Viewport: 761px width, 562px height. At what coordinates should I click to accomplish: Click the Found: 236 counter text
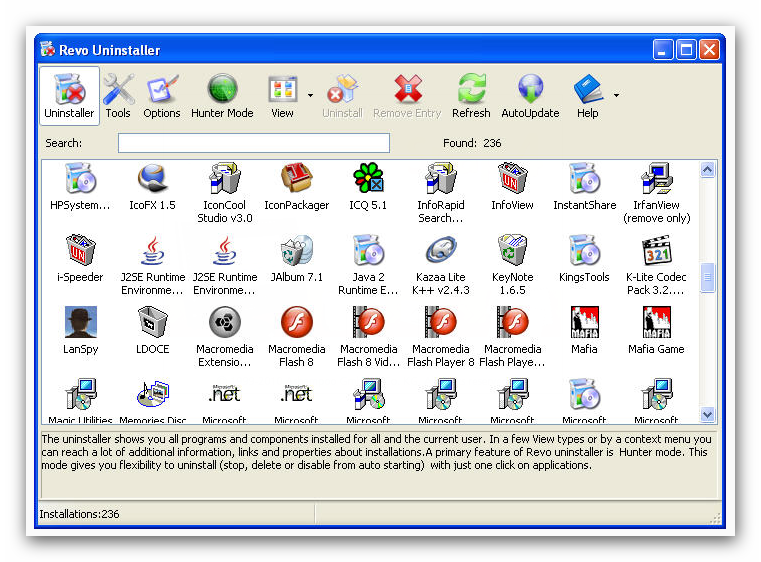[472, 143]
